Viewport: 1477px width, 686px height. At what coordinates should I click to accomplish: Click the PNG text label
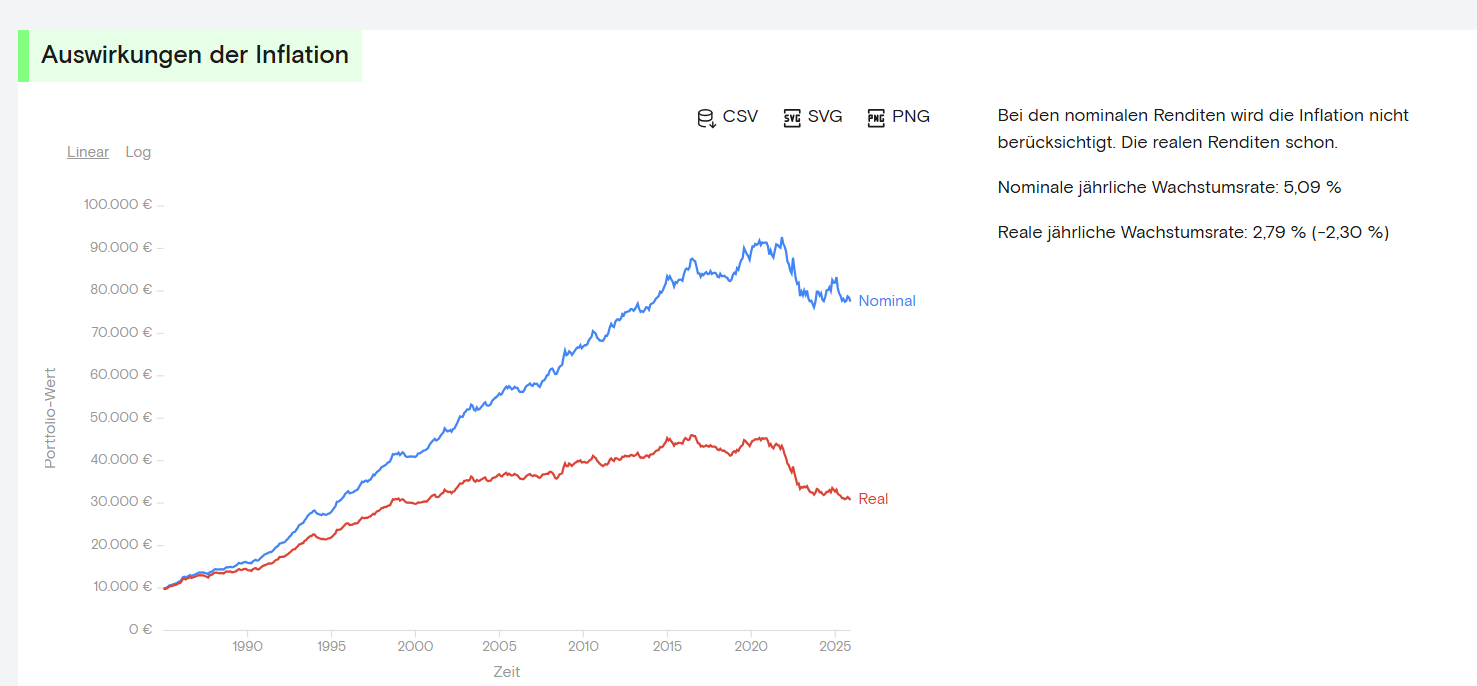click(911, 117)
